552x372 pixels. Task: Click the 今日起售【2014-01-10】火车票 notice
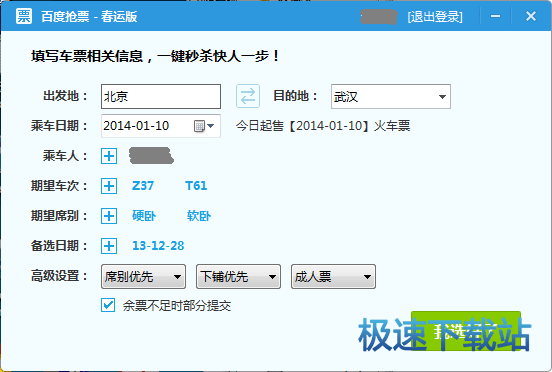pos(323,126)
